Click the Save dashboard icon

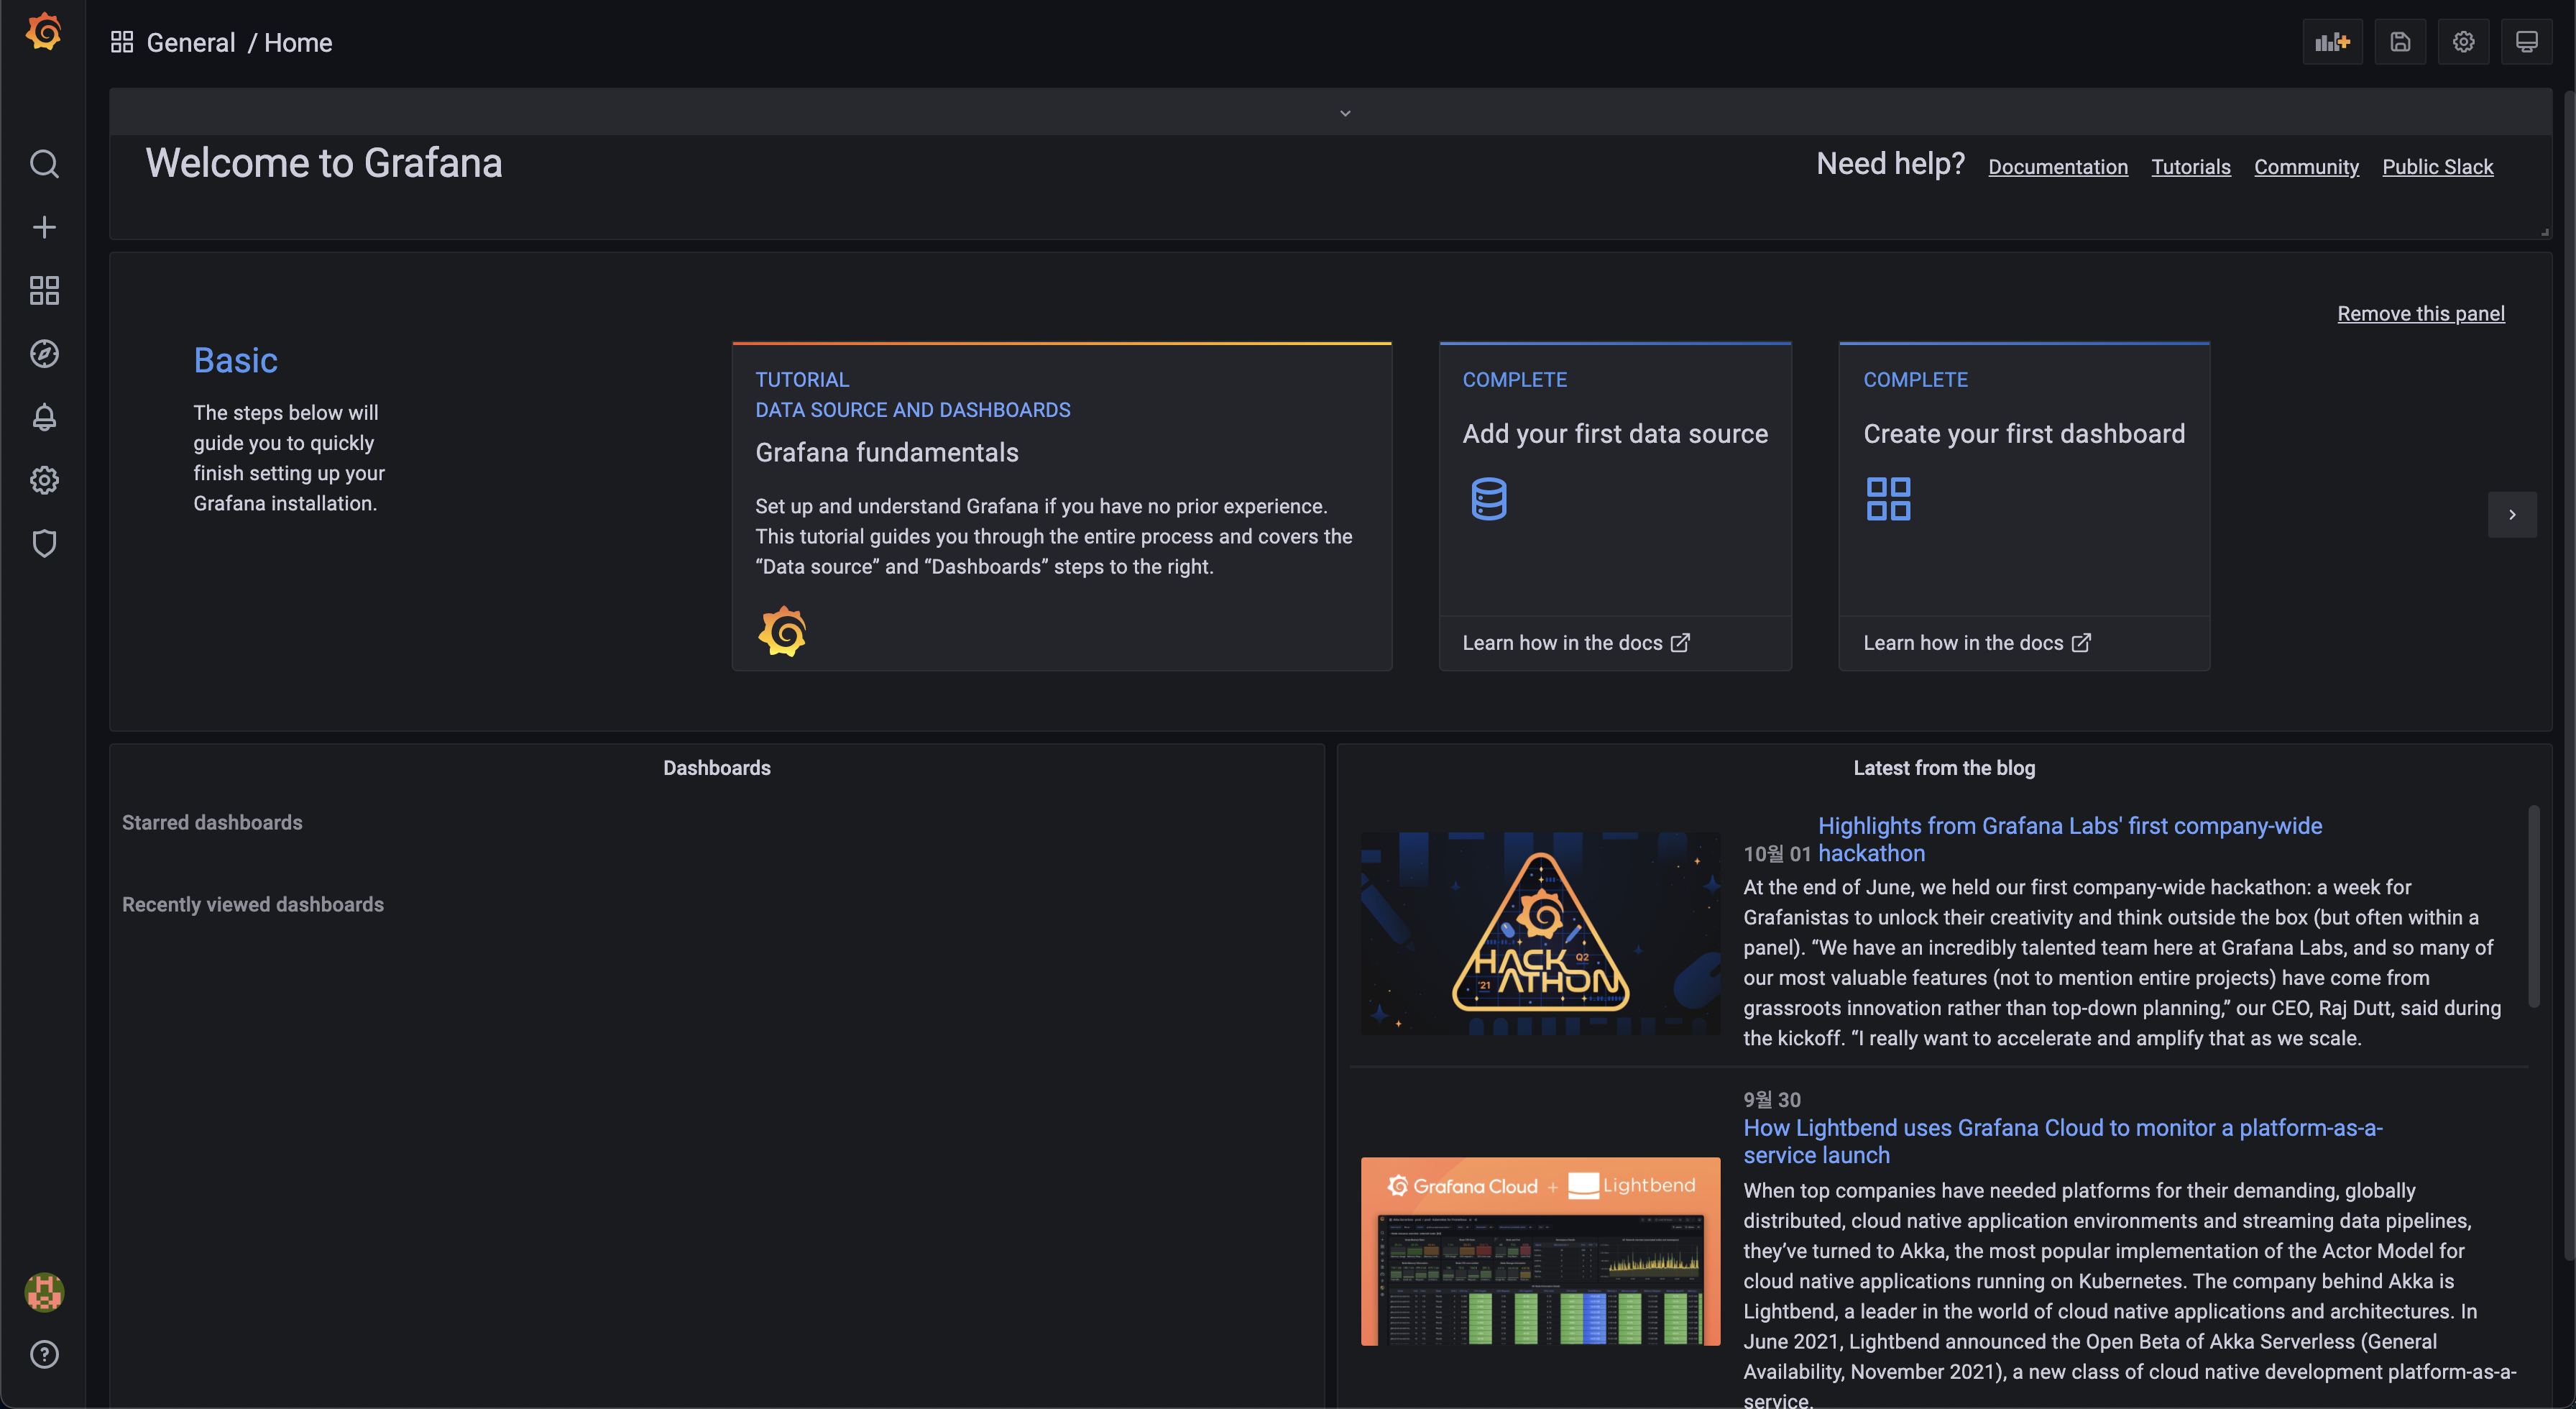point(2399,42)
